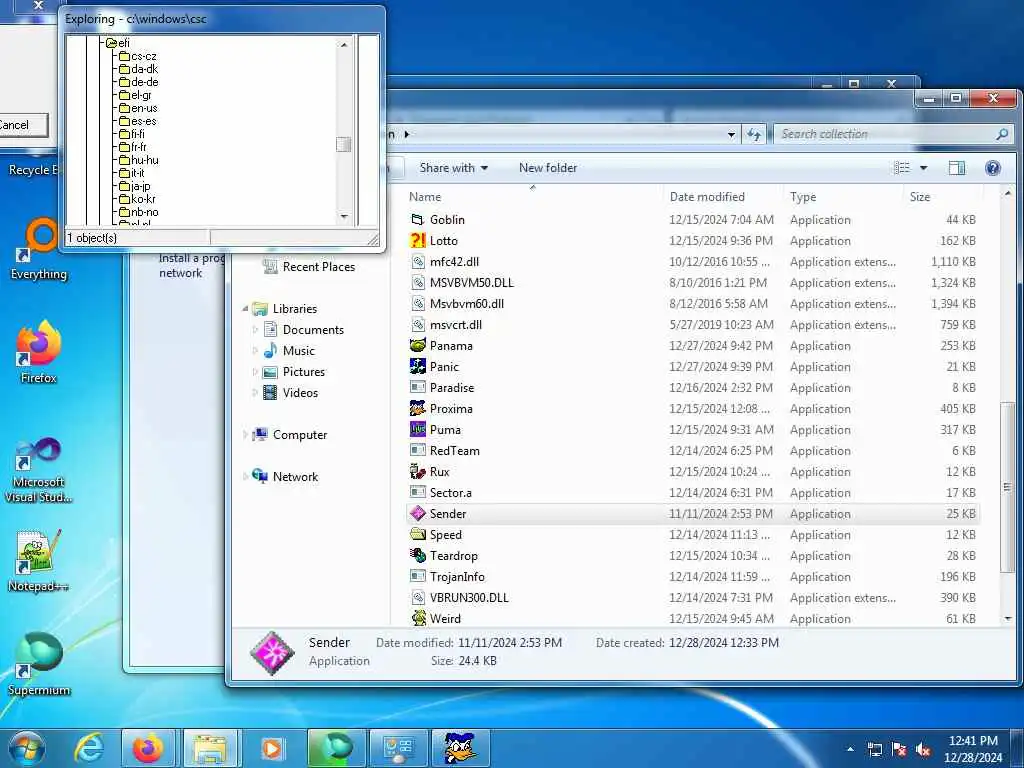Open the view options dropdown arrow

[x=923, y=168]
